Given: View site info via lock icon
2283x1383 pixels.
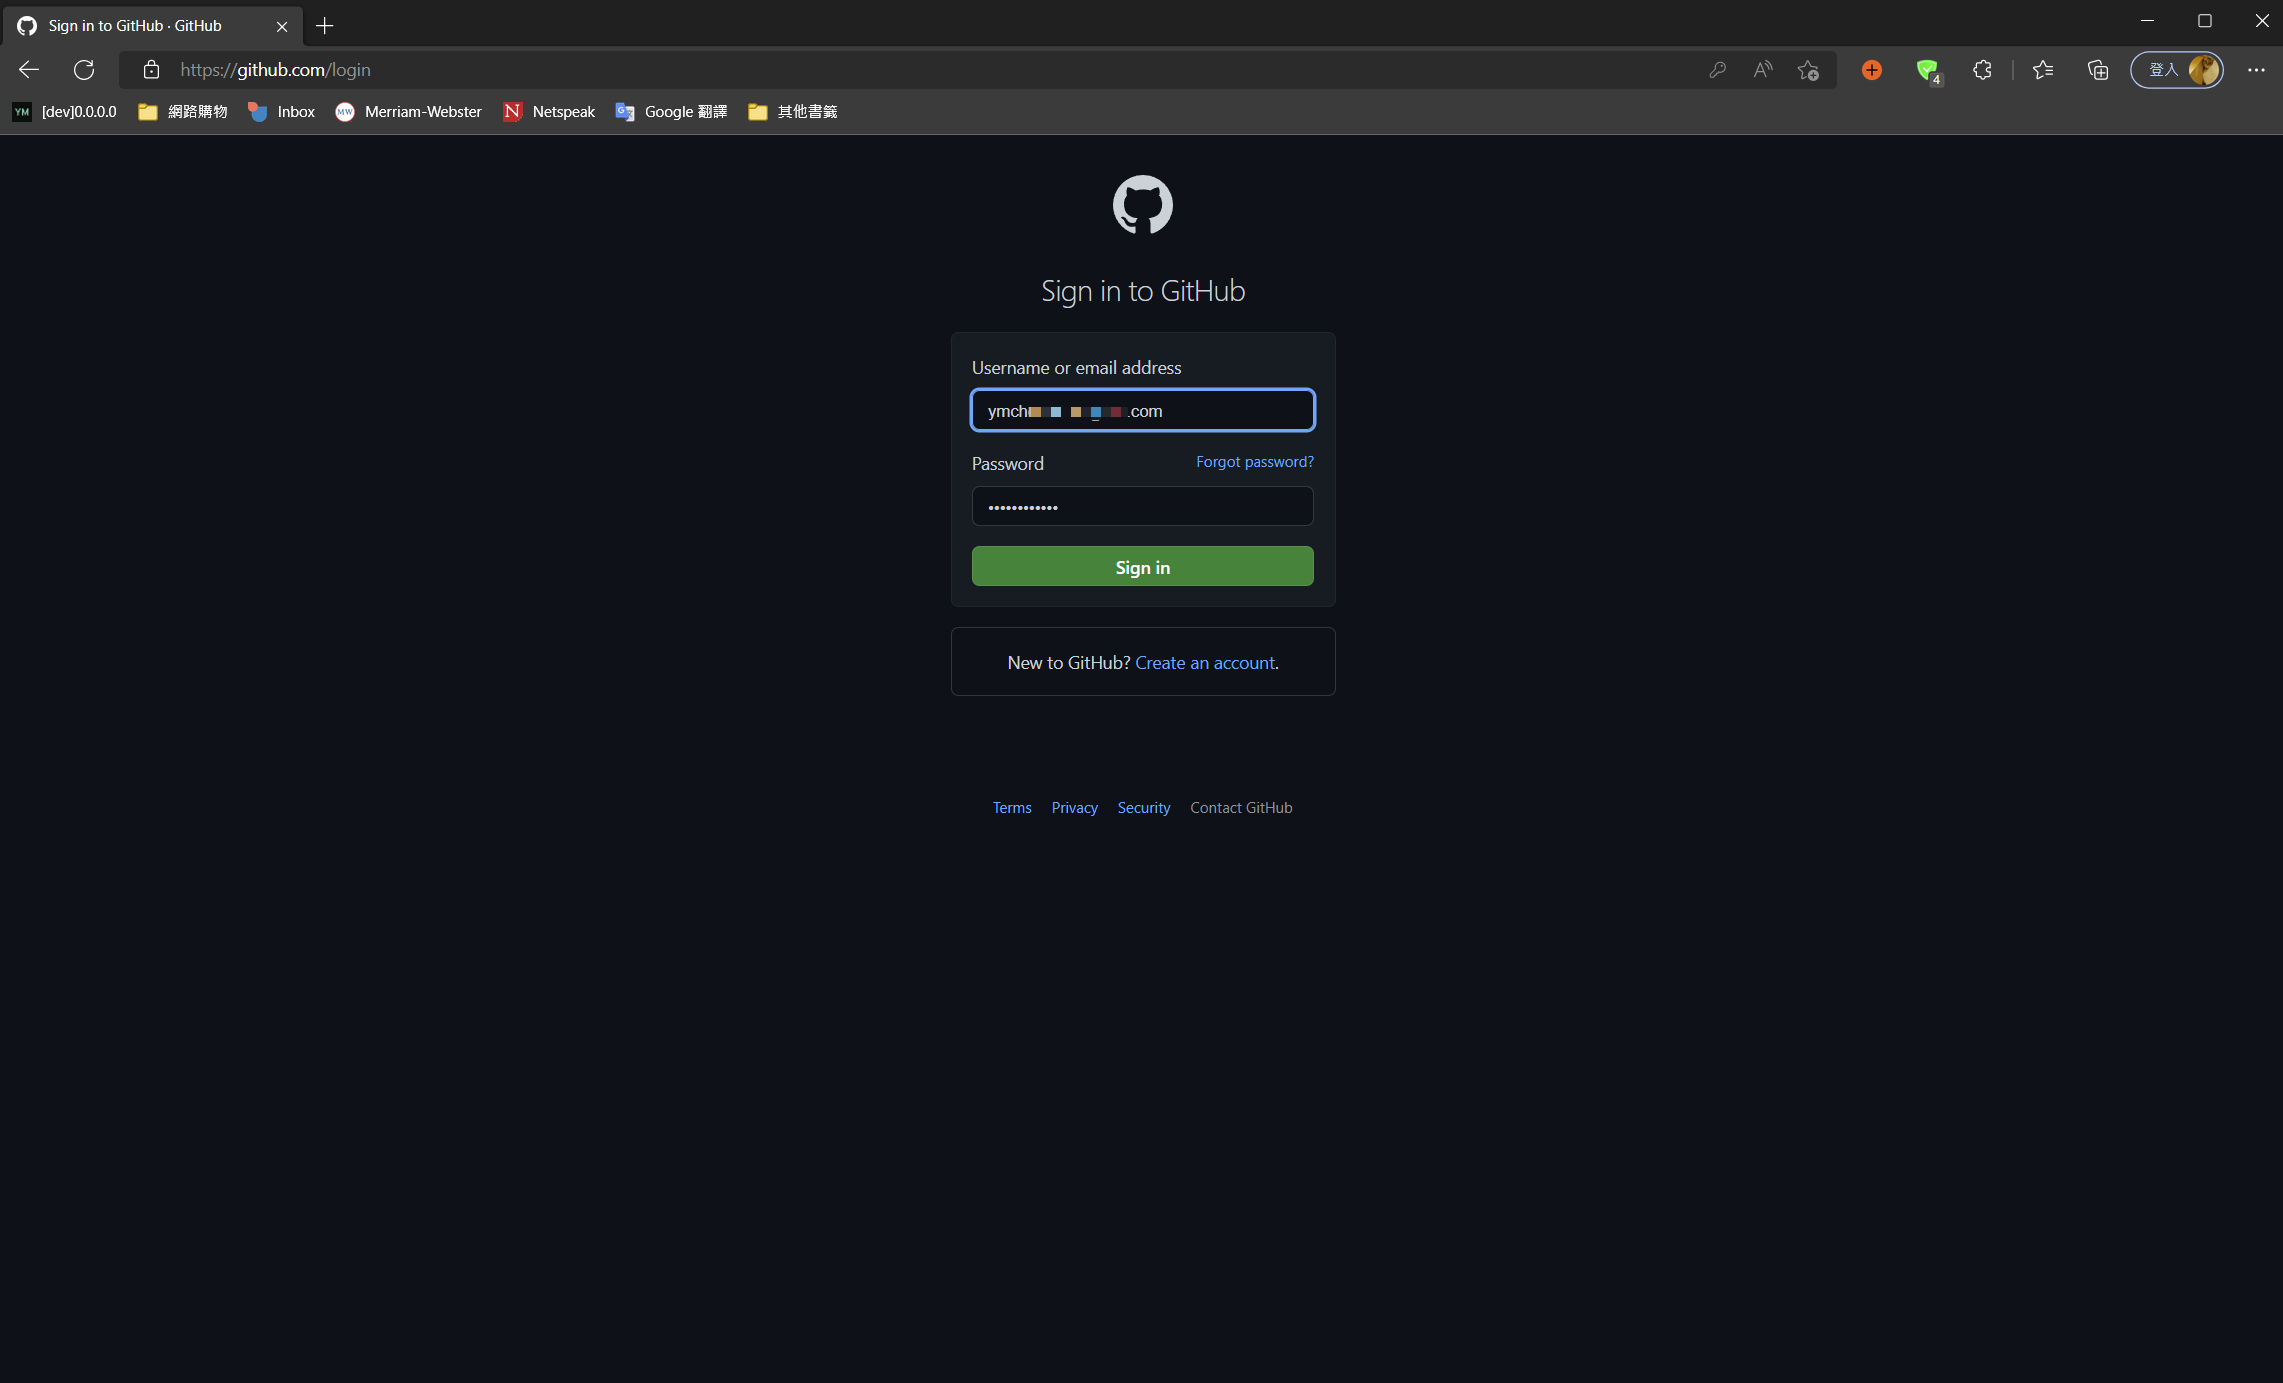Looking at the screenshot, I should [x=151, y=70].
